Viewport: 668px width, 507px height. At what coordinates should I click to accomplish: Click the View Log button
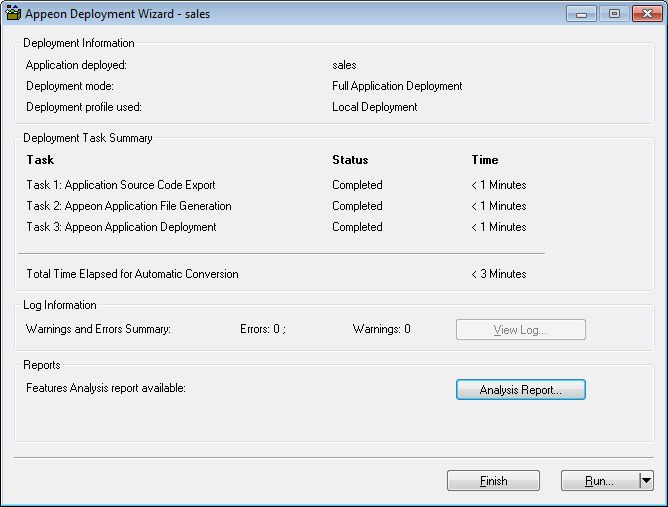(521, 329)
